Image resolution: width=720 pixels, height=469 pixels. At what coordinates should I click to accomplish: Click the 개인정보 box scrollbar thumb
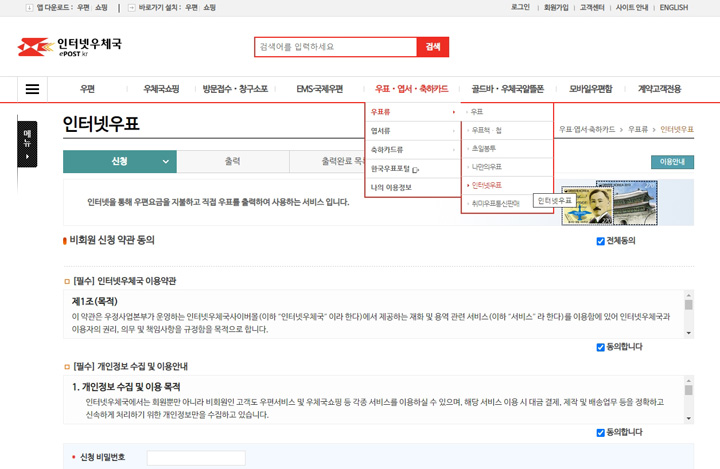688,390
